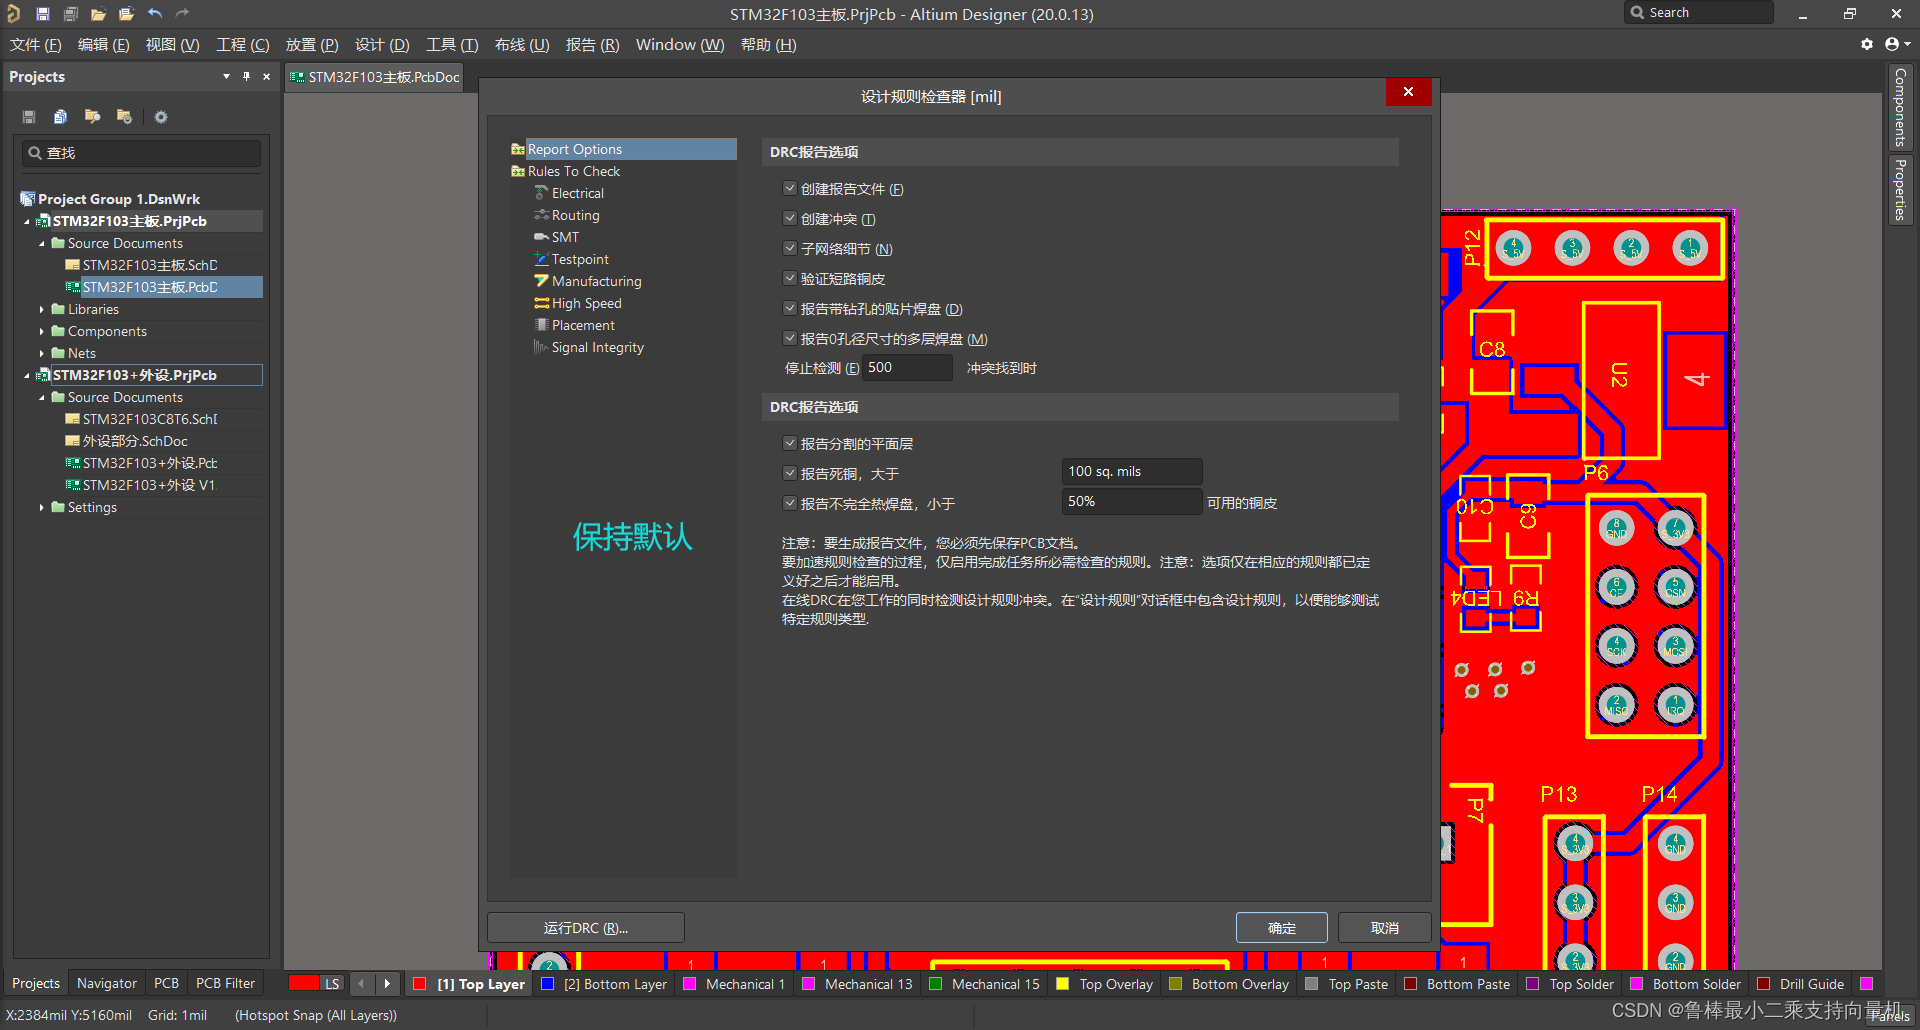Screen dimensions: 1920x1030
Task: Click the Open project folder icon
Action: tap(126, 14)
